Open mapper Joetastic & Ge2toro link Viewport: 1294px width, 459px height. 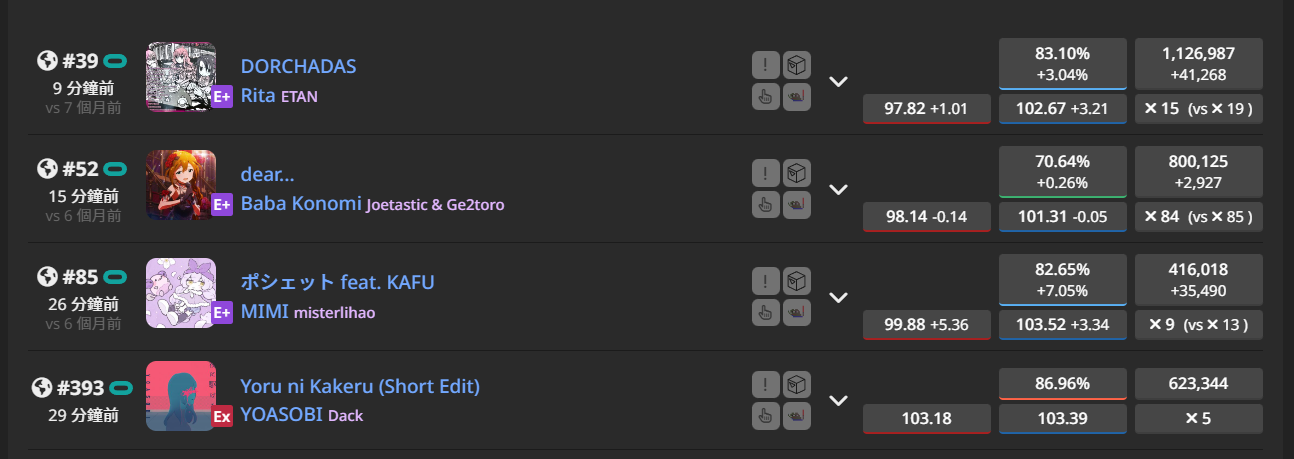435,204
